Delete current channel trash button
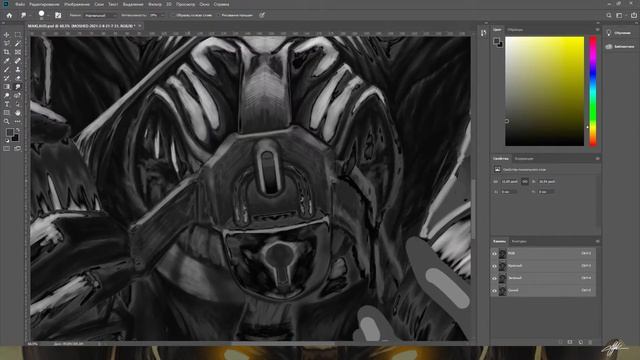The width and height of the screenshot is (640, 360). click(x=590, y=342)
